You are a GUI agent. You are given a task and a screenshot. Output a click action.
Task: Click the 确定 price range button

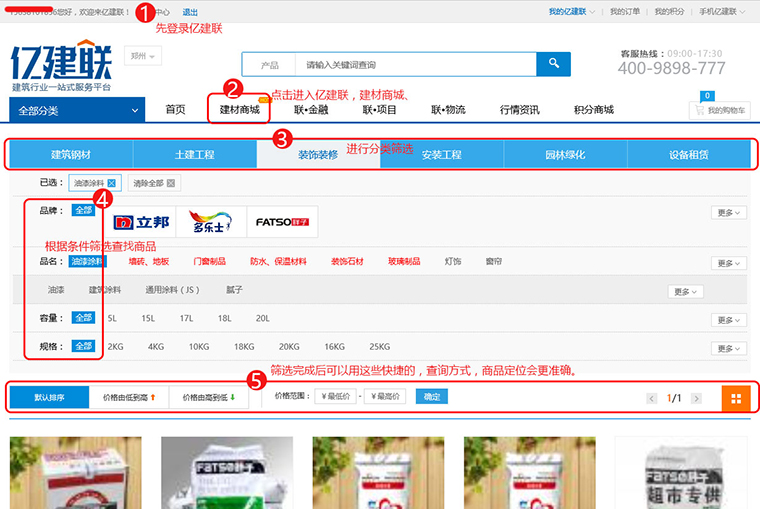point(432,397)
